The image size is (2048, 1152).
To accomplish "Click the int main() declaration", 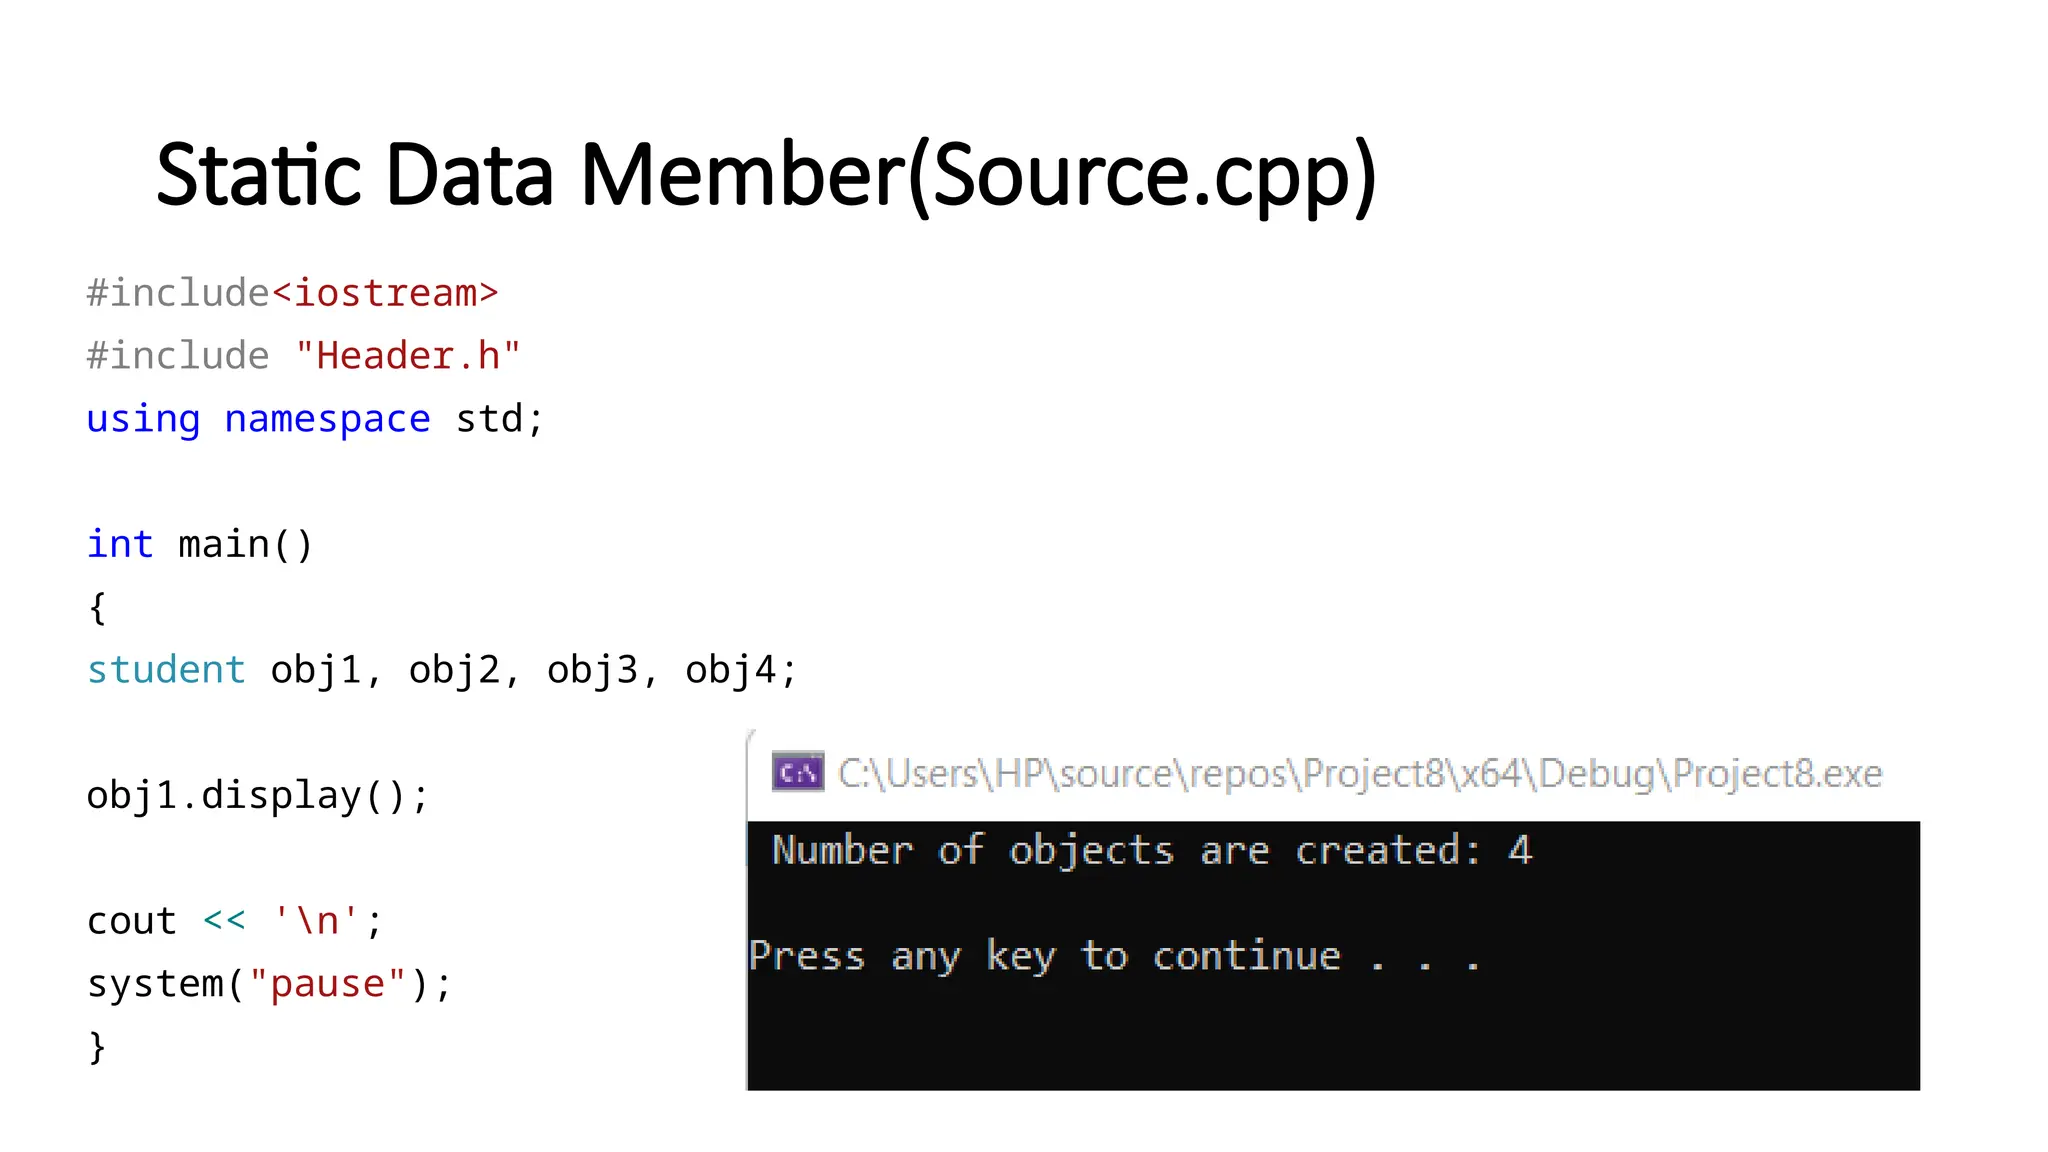I will [200, 545].
